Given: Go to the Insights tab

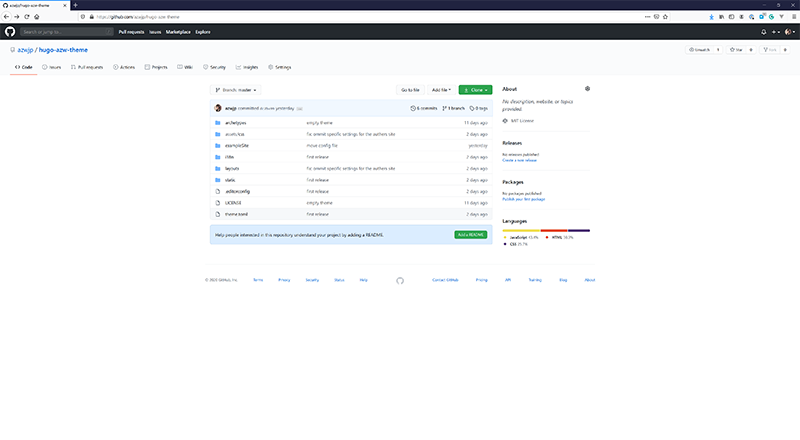Looking at the screenshot, I should tap(247, 67).
